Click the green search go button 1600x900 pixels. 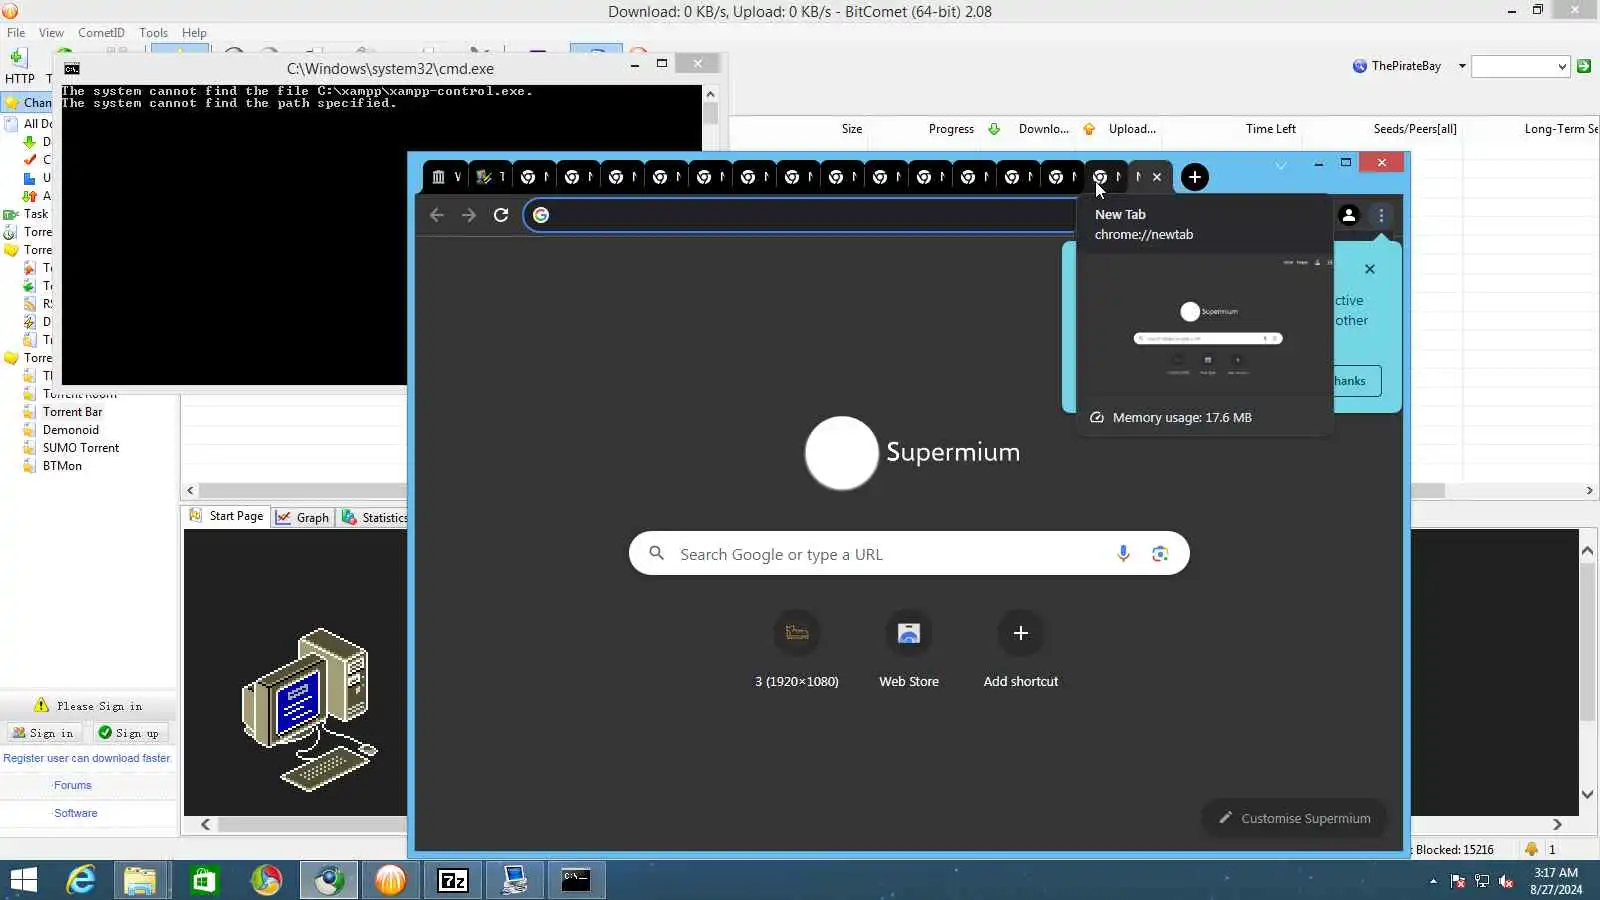(x=1584, y=66)
